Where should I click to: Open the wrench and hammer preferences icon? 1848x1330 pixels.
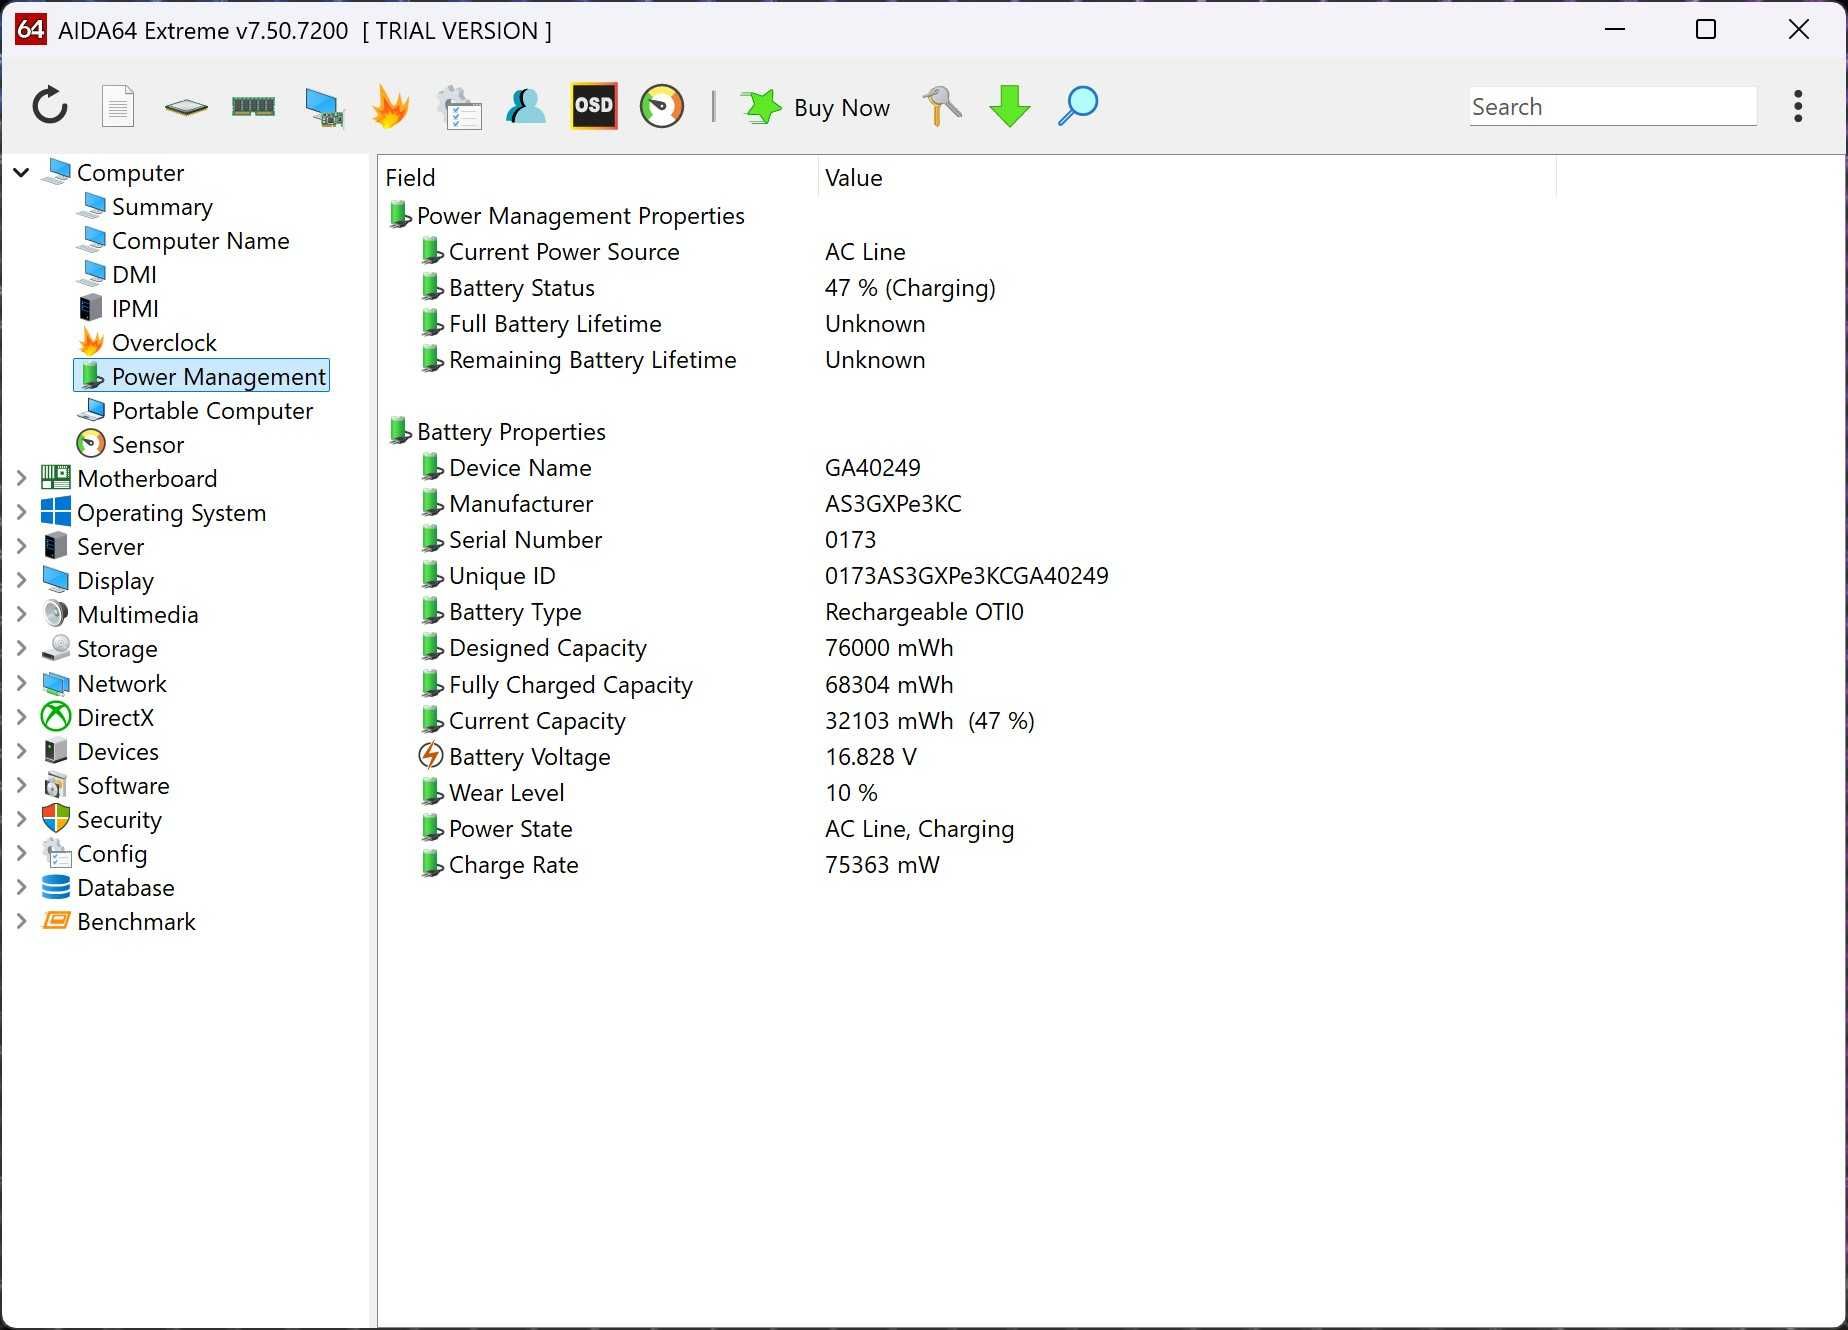942,106
